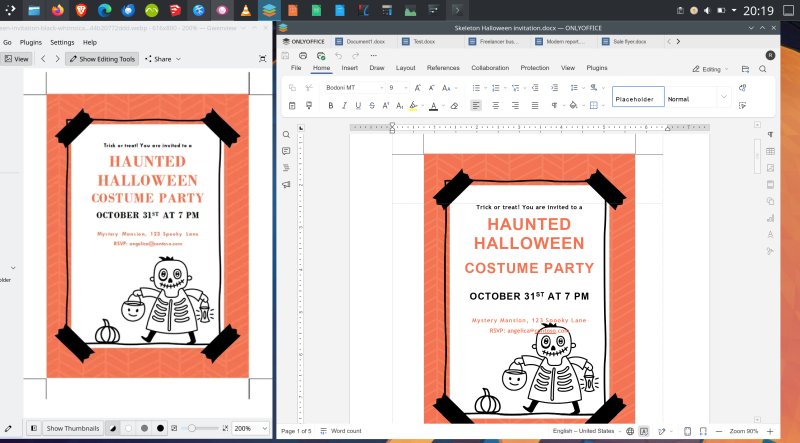This screenshot has height=443, width=800.
Task: Align paragraph text to center
Action: (495, 106)
